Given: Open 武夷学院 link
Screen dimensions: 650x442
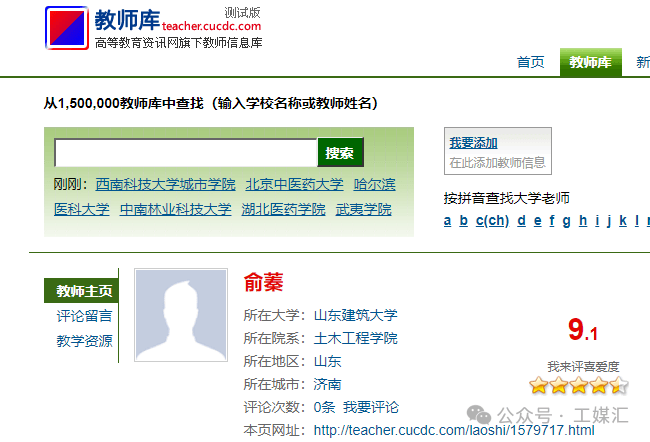Looking at the screenshot, I should [x=363, y=210].
